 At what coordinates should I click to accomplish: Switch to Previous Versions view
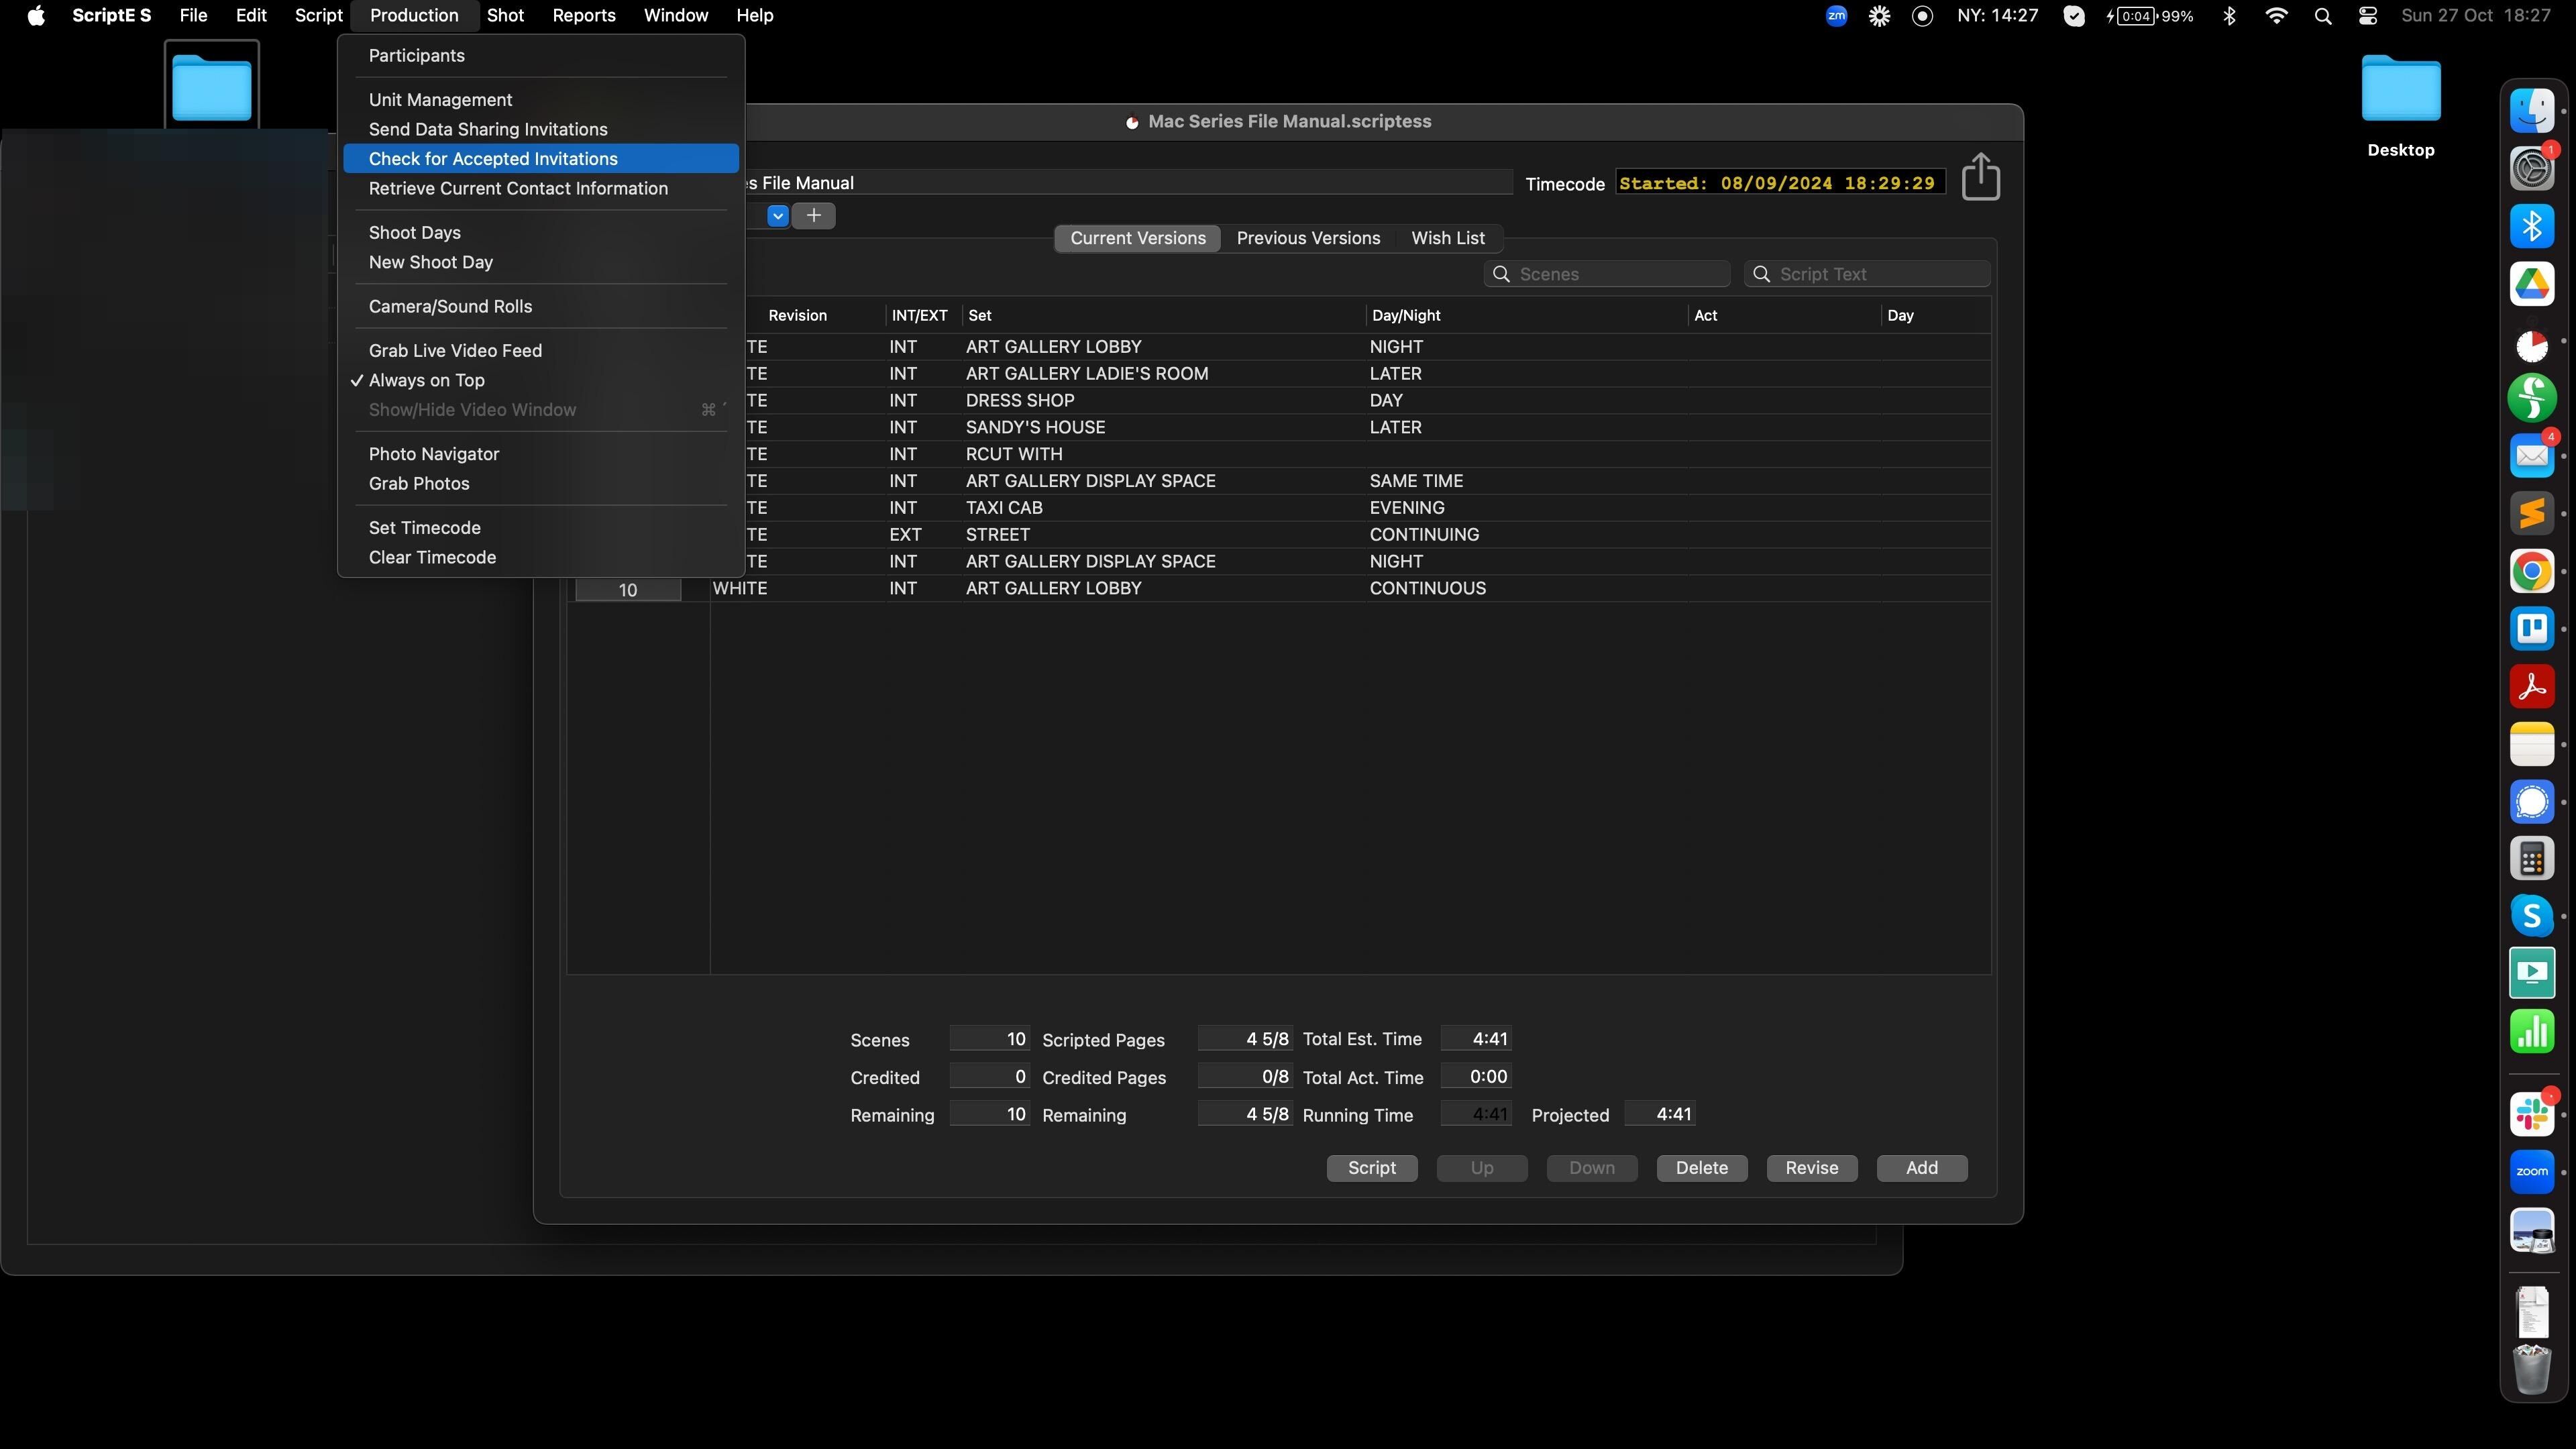point(1308,238)
